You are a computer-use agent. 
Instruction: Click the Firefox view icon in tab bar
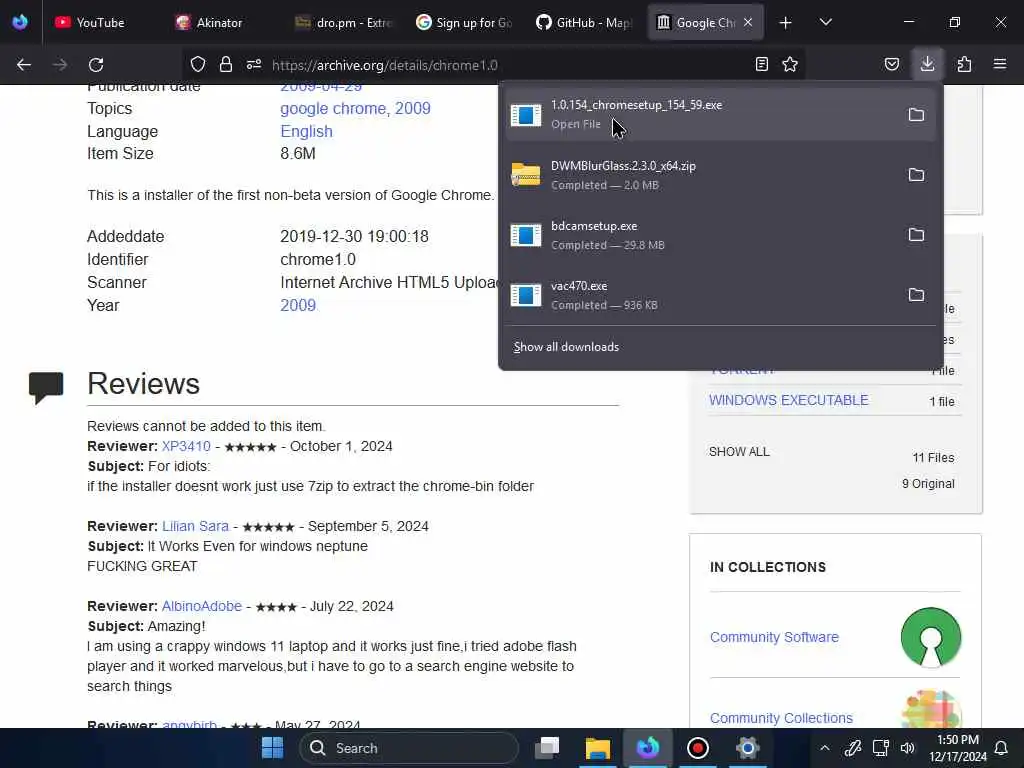(20, 22)
